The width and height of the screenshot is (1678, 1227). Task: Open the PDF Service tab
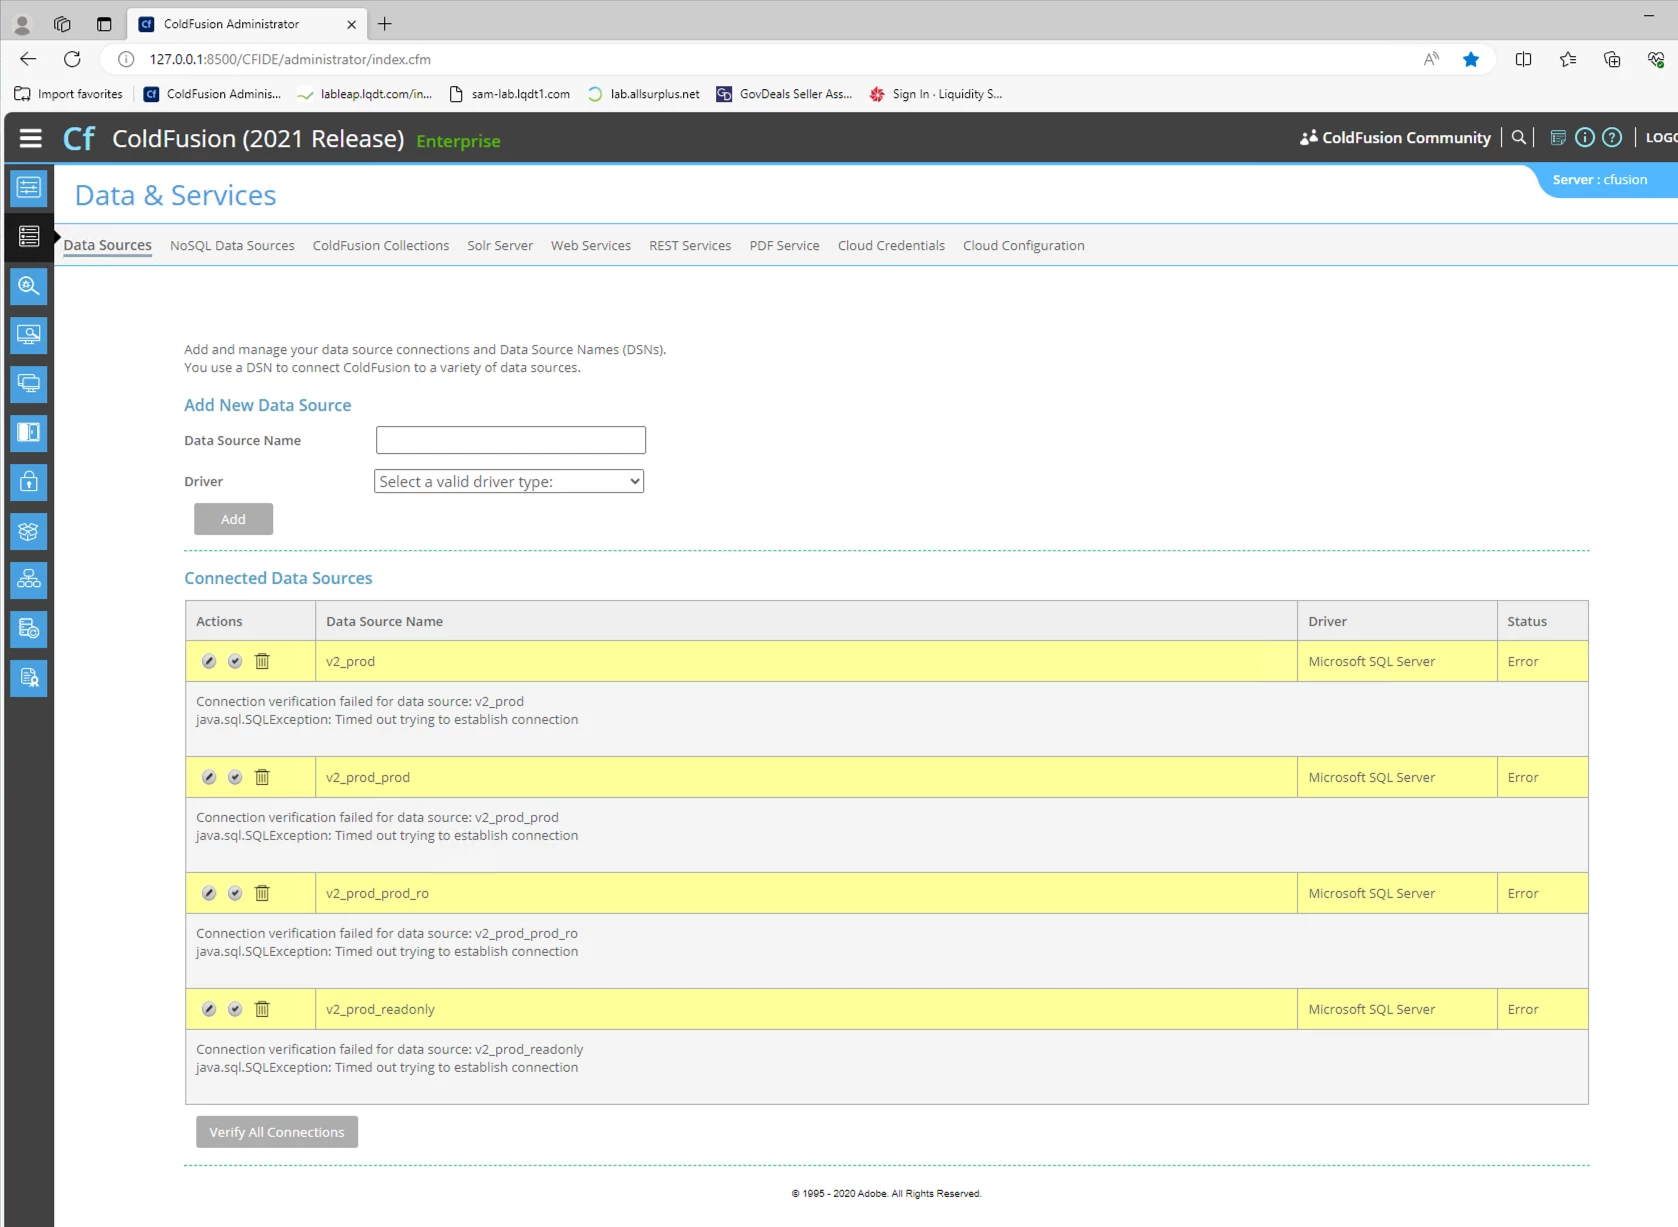(x=784, y=245)
